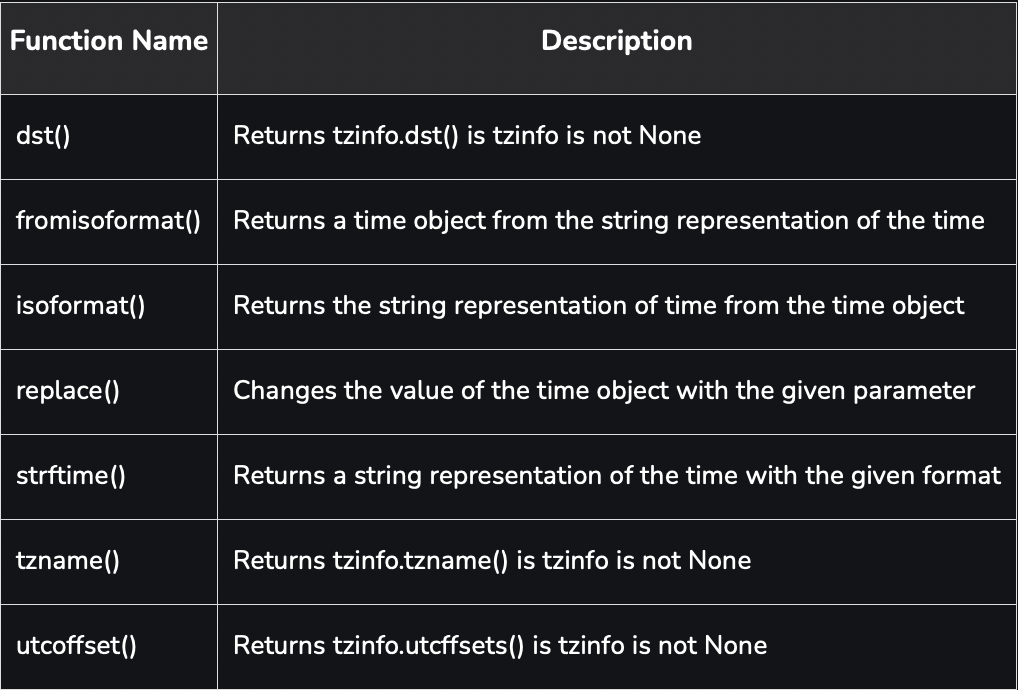Viewport: 1018px width, 690px height.
Task: Click the description mentioning tzinfo.tzname()
Action: tap(492, 561)
